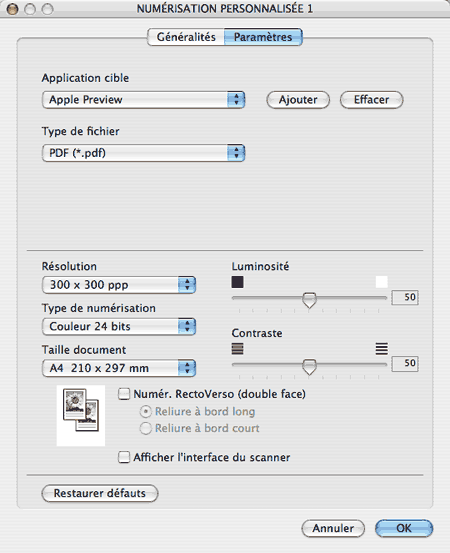Click the dark brightness icon under Luminosité
This screenshot has width=450, height=553.
coord(237,282)
